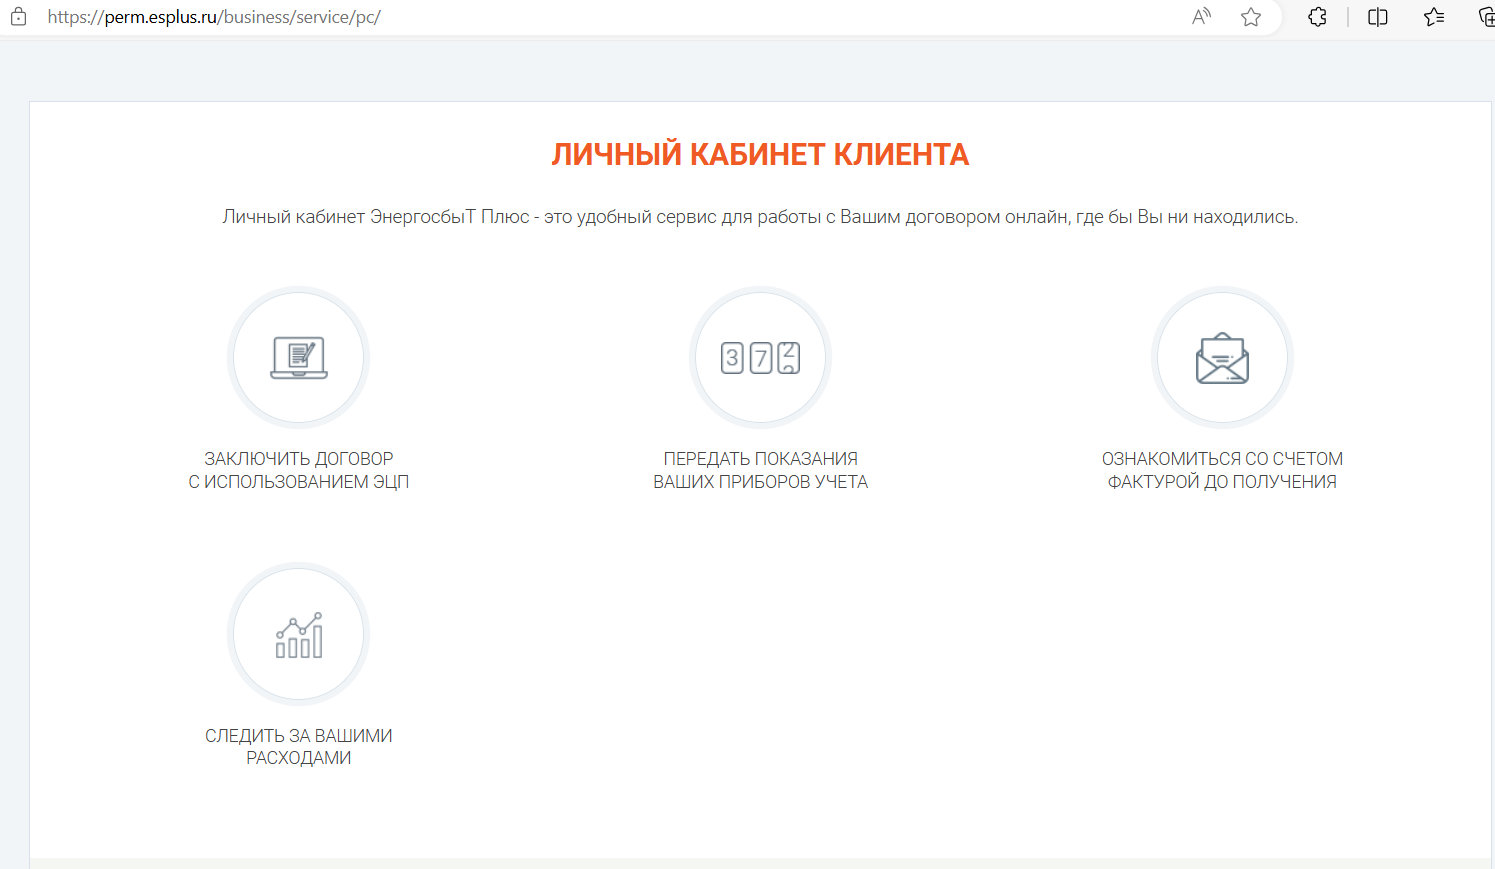This screenshot has width=1495, height=869.
Task: Click the expenses bar chart icon
Action: (x=298, y=635)
